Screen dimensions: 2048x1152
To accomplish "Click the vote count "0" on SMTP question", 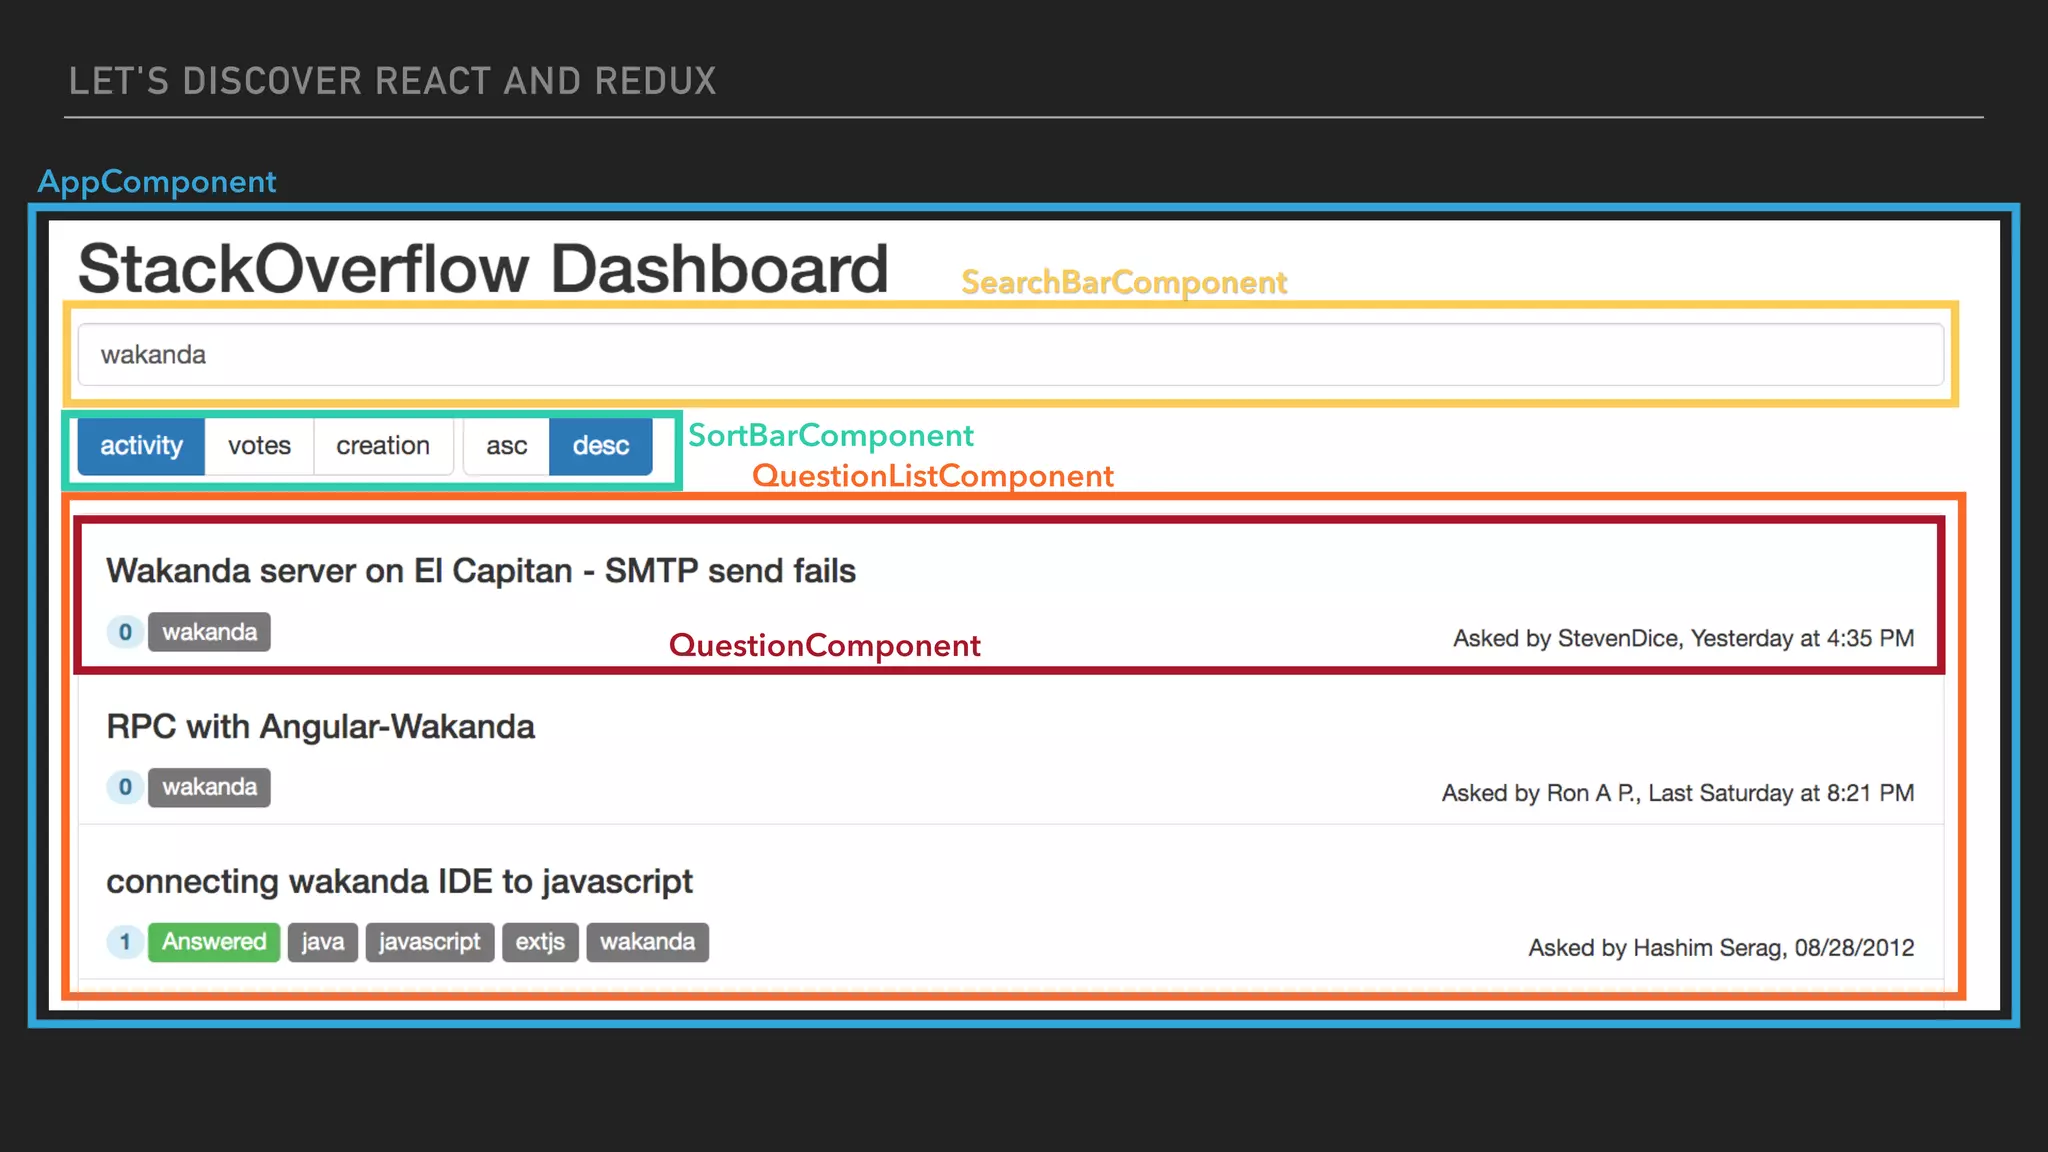I will point(125,632).
